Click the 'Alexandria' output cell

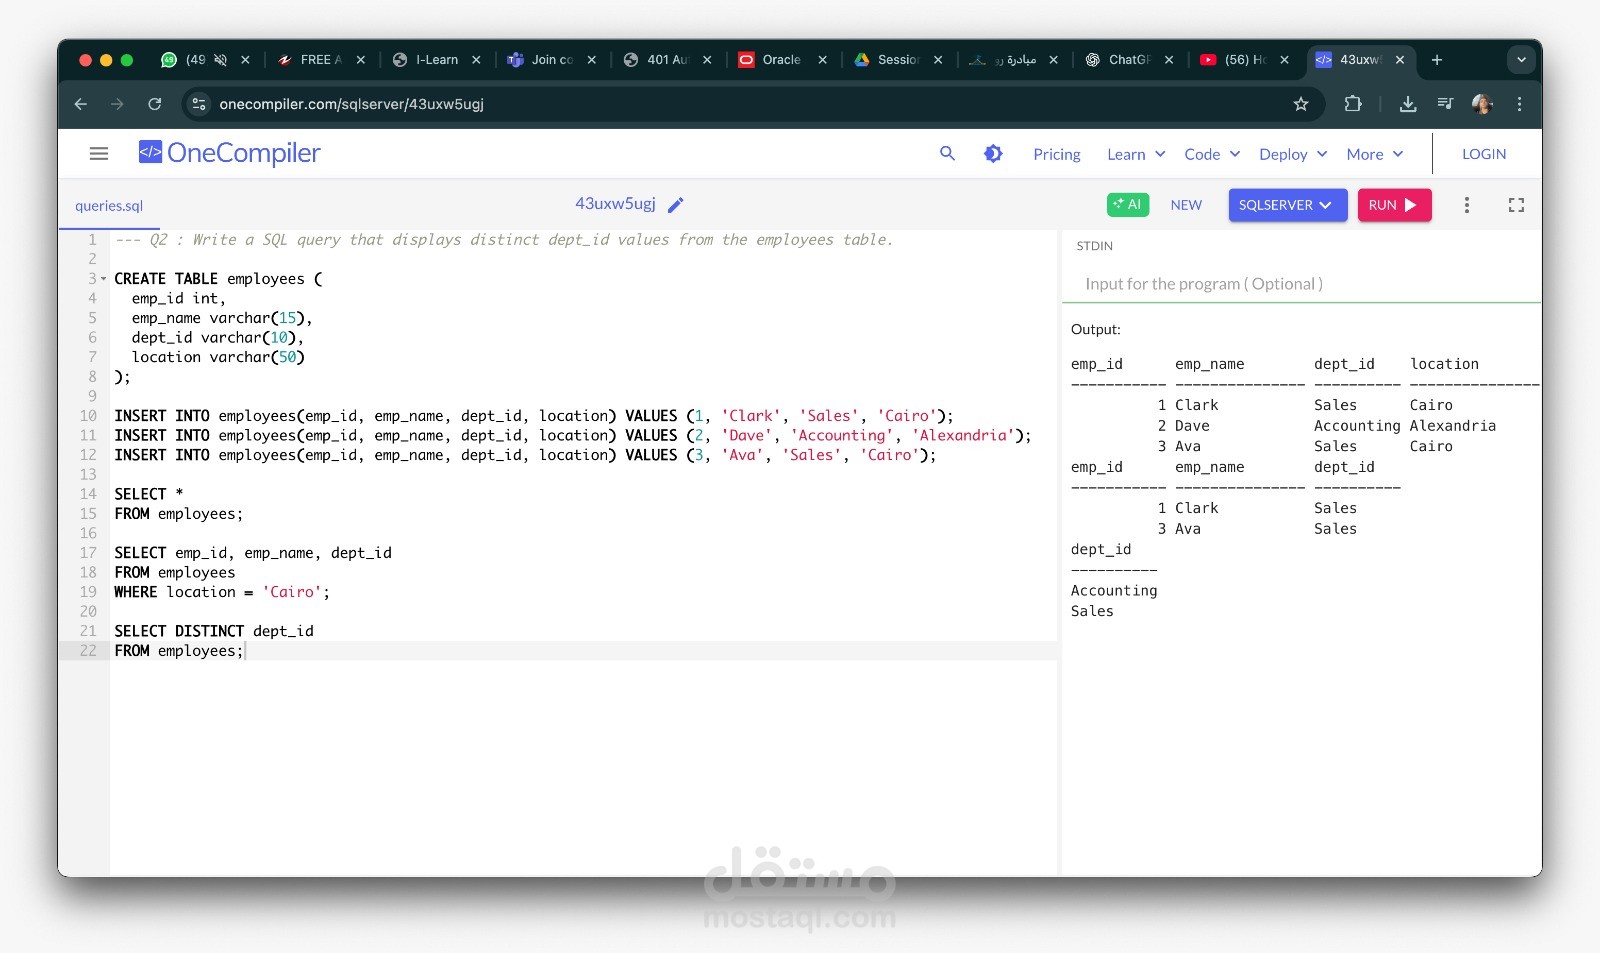(x=1453, y=426)
